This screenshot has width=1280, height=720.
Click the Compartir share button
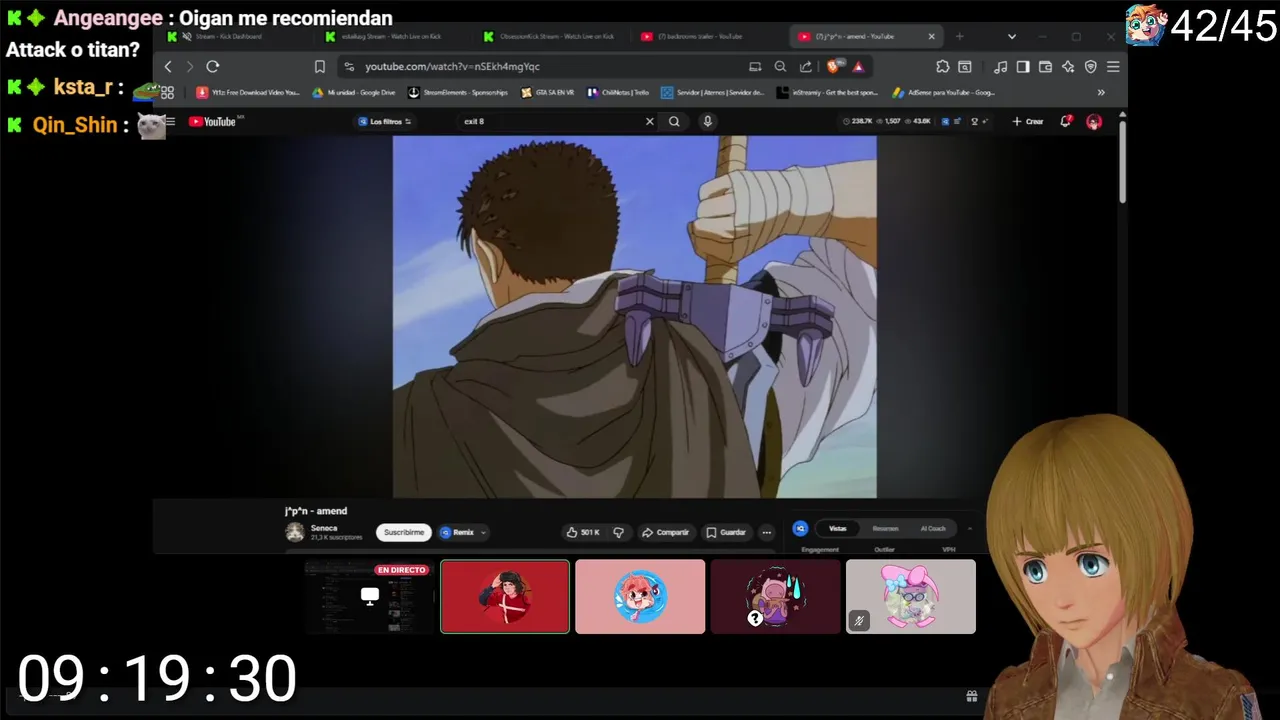[x=666, y=533]
